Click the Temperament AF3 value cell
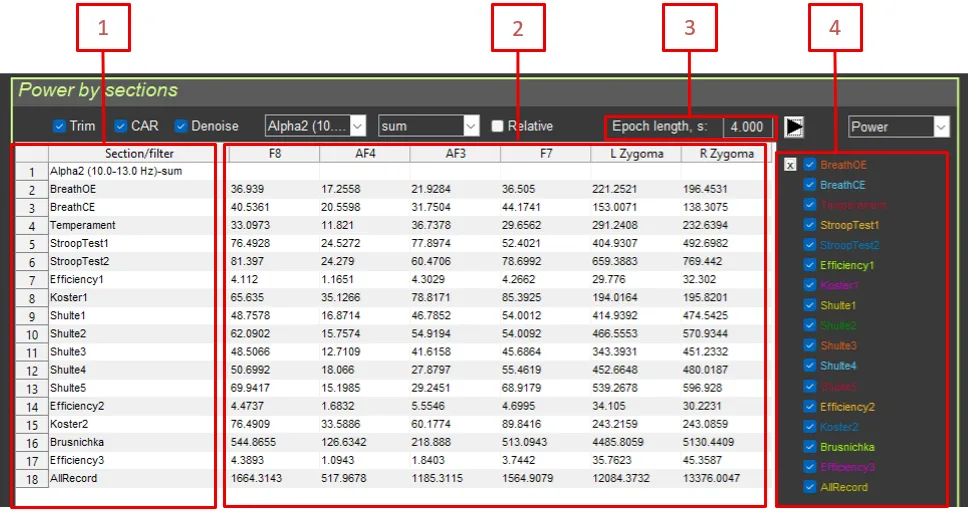 (454, 226)
